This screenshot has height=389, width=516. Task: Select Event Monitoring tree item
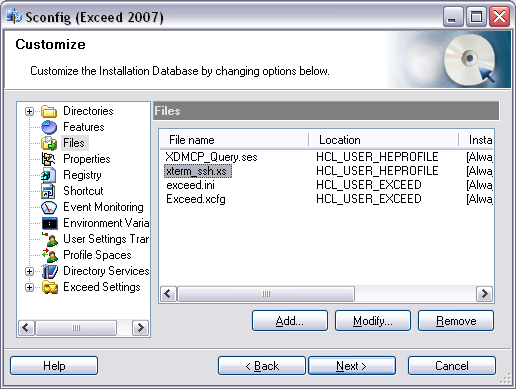[103, 207]
